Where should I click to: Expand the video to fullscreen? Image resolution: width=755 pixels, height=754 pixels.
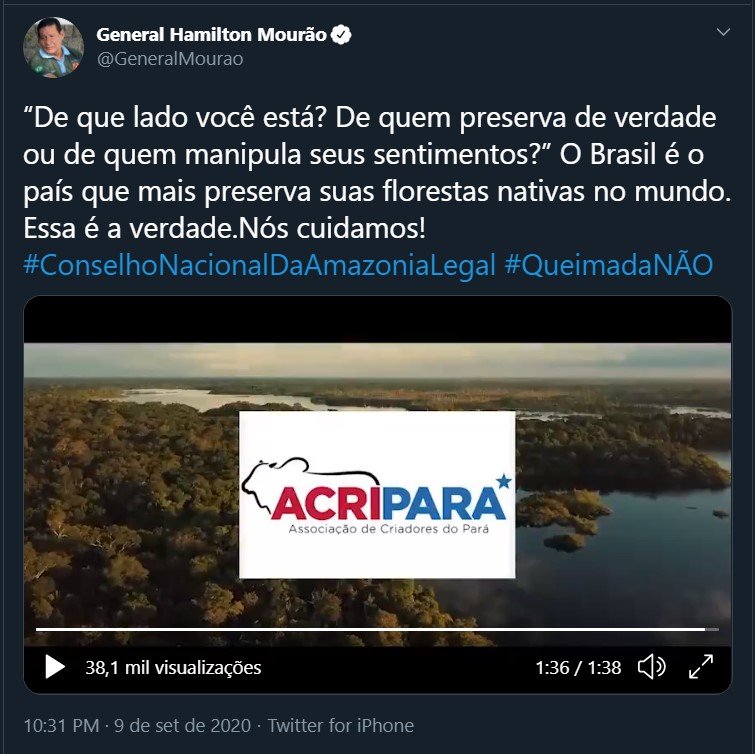[x=701, y=667]
